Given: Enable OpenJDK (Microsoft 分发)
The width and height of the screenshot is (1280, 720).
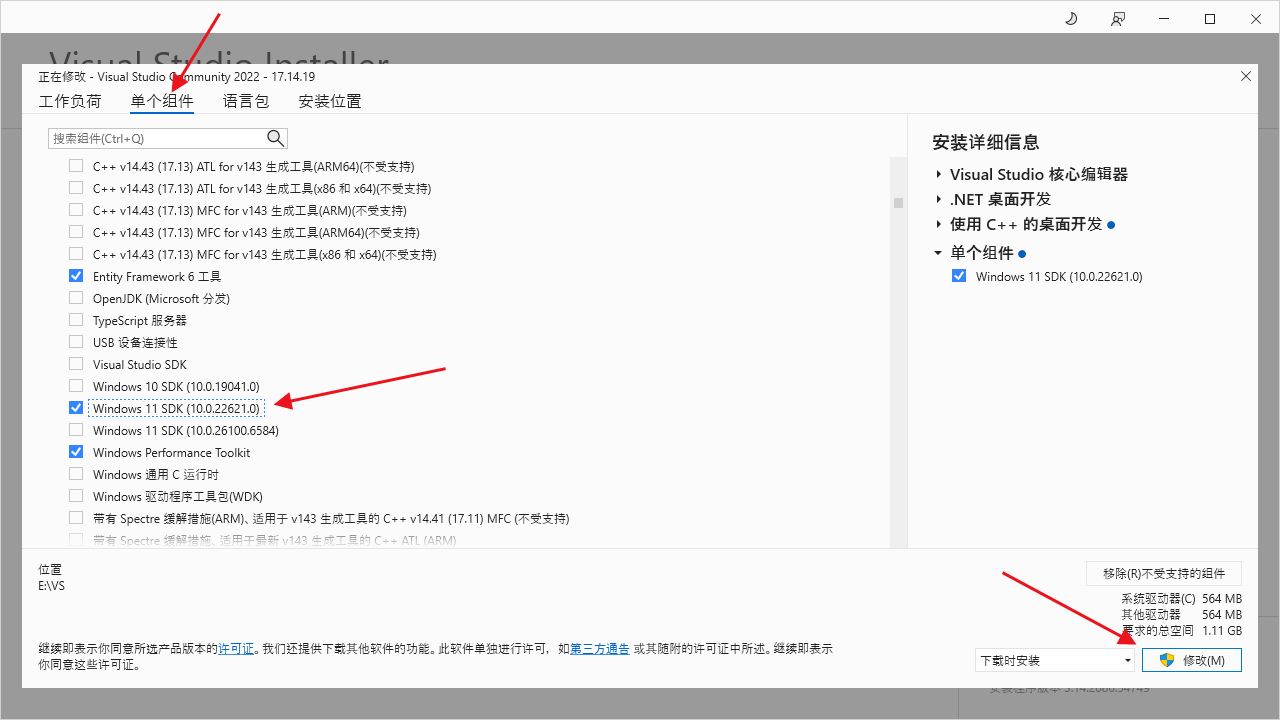Looking at the screenshot, I should click(75, 298).
